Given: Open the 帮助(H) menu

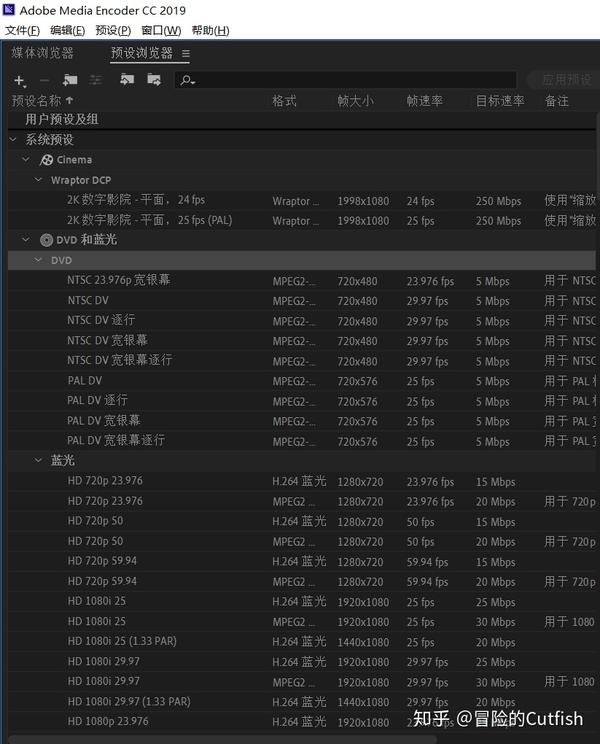Looking at the screenshot, I should 210,30.
